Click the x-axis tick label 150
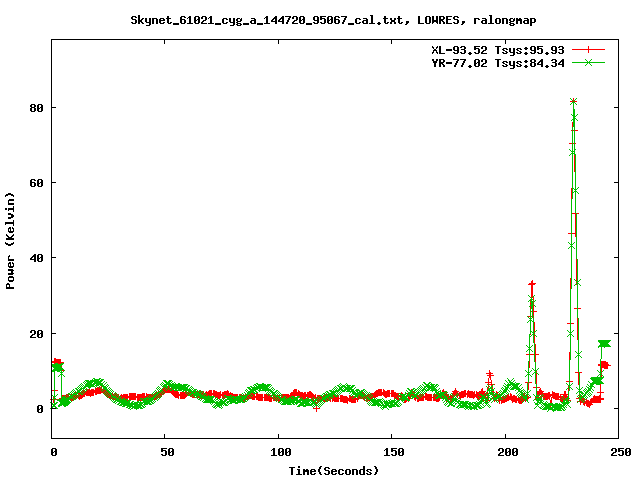This screenshot has height=480, width=640. pos(392,453)
